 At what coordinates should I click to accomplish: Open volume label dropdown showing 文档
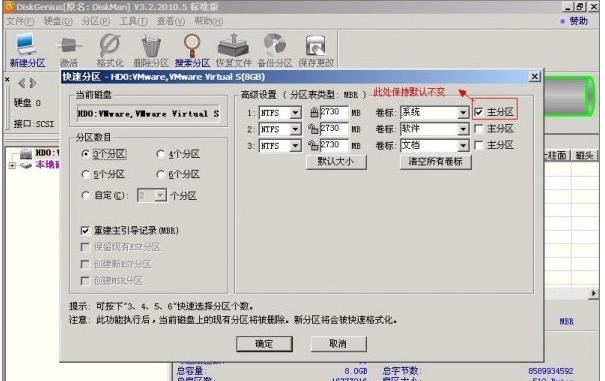(x=463, y=146)
